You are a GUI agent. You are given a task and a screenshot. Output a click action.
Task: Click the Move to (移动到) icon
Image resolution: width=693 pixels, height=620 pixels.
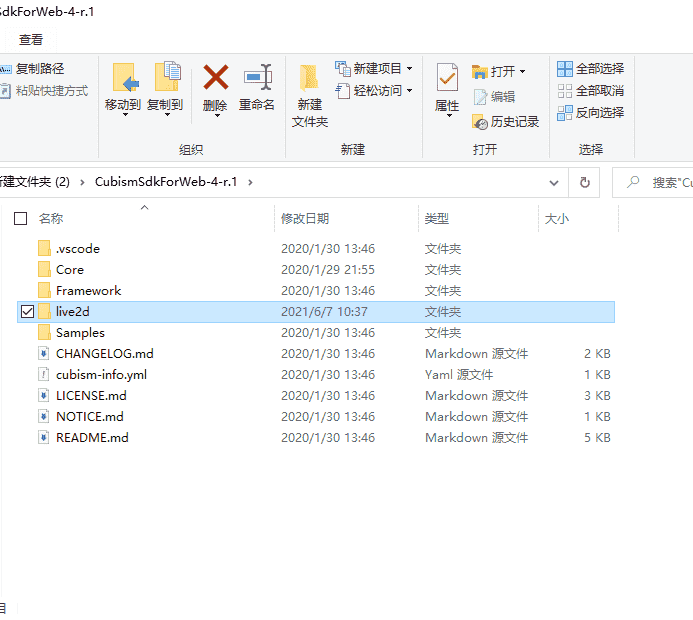click(x=124, y=78)
